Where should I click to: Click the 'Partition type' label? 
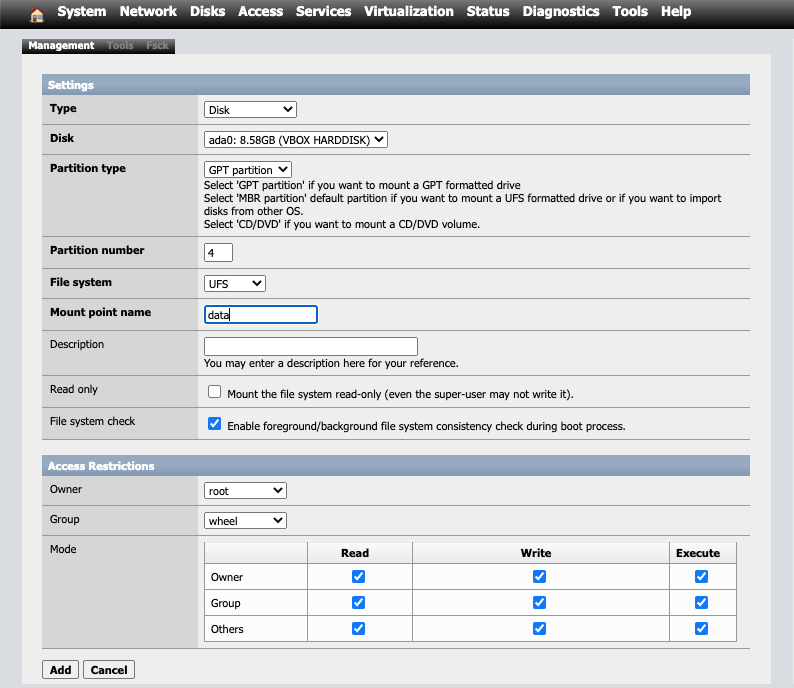click(x=88, y=168)
